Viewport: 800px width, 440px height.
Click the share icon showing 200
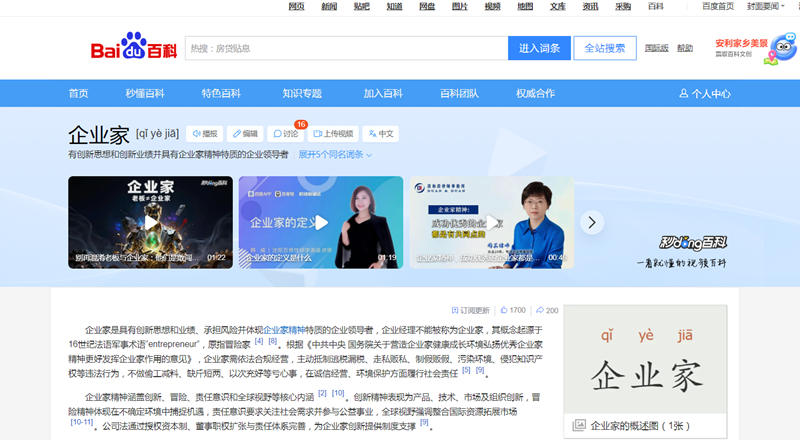[x=547, y=310]
